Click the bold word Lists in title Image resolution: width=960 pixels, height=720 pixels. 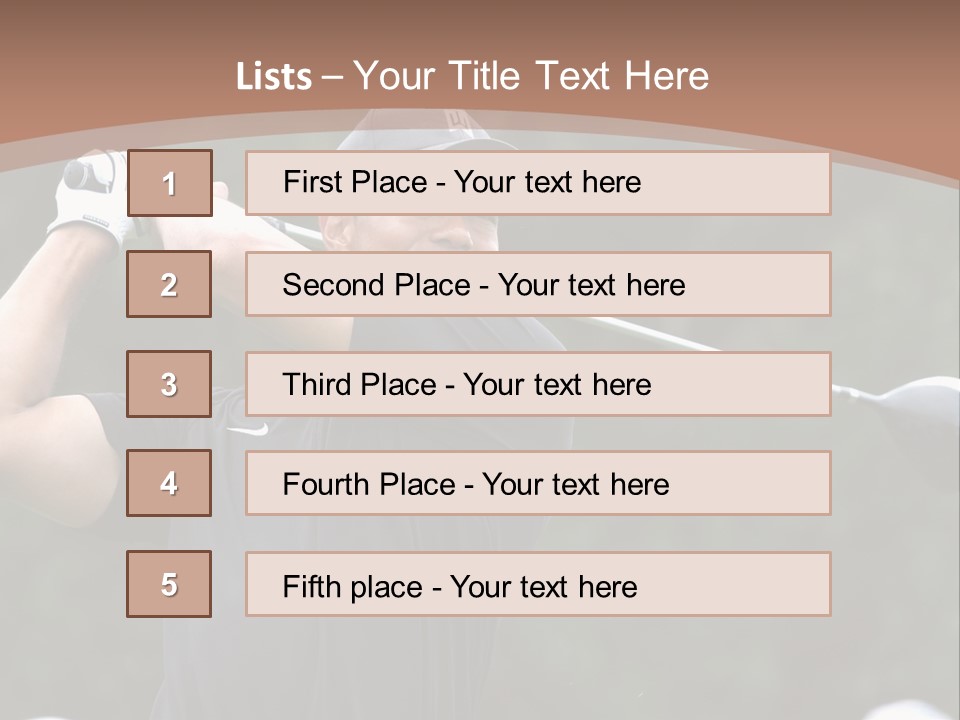coord(273,76)
